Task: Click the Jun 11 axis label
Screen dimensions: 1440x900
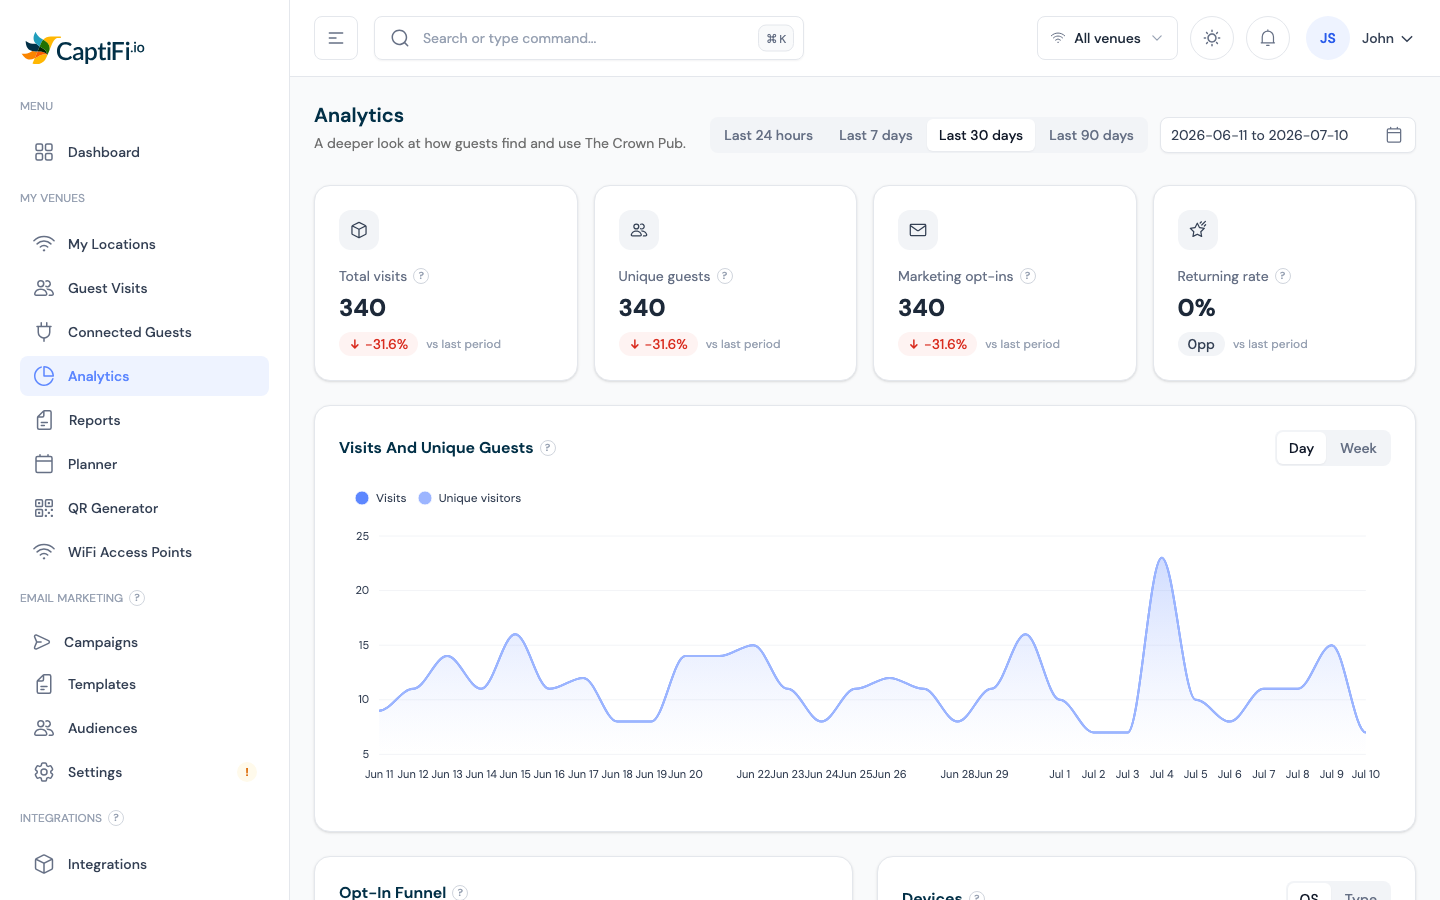Action: point(379,774)
